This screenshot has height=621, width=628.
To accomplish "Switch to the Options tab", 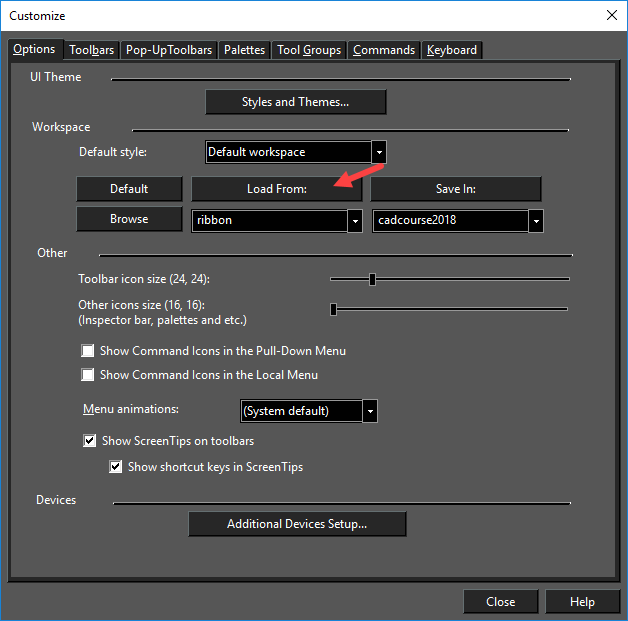I will pos(34,49).
